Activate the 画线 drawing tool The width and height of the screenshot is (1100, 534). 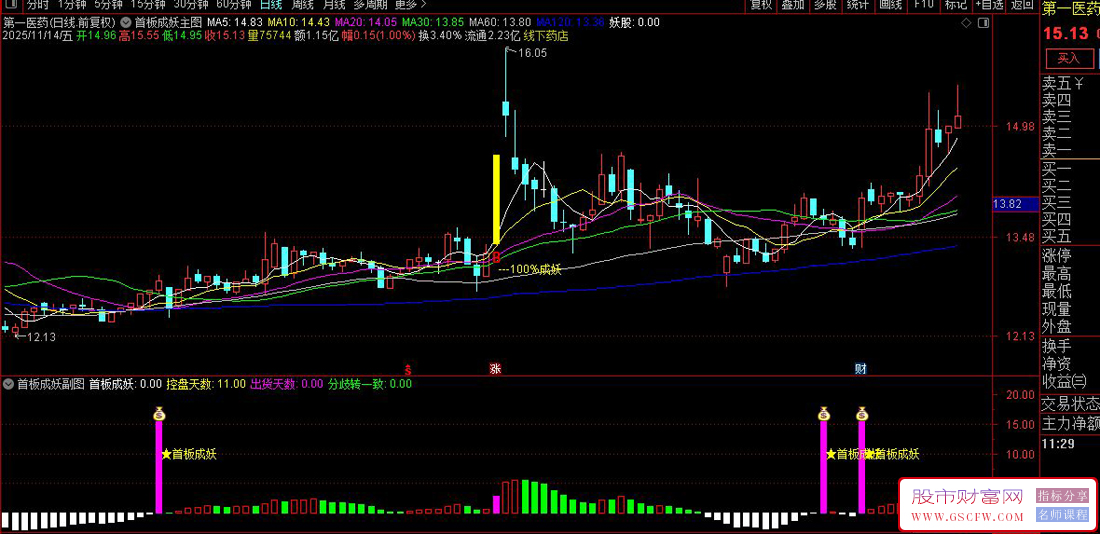coord(890,6)
